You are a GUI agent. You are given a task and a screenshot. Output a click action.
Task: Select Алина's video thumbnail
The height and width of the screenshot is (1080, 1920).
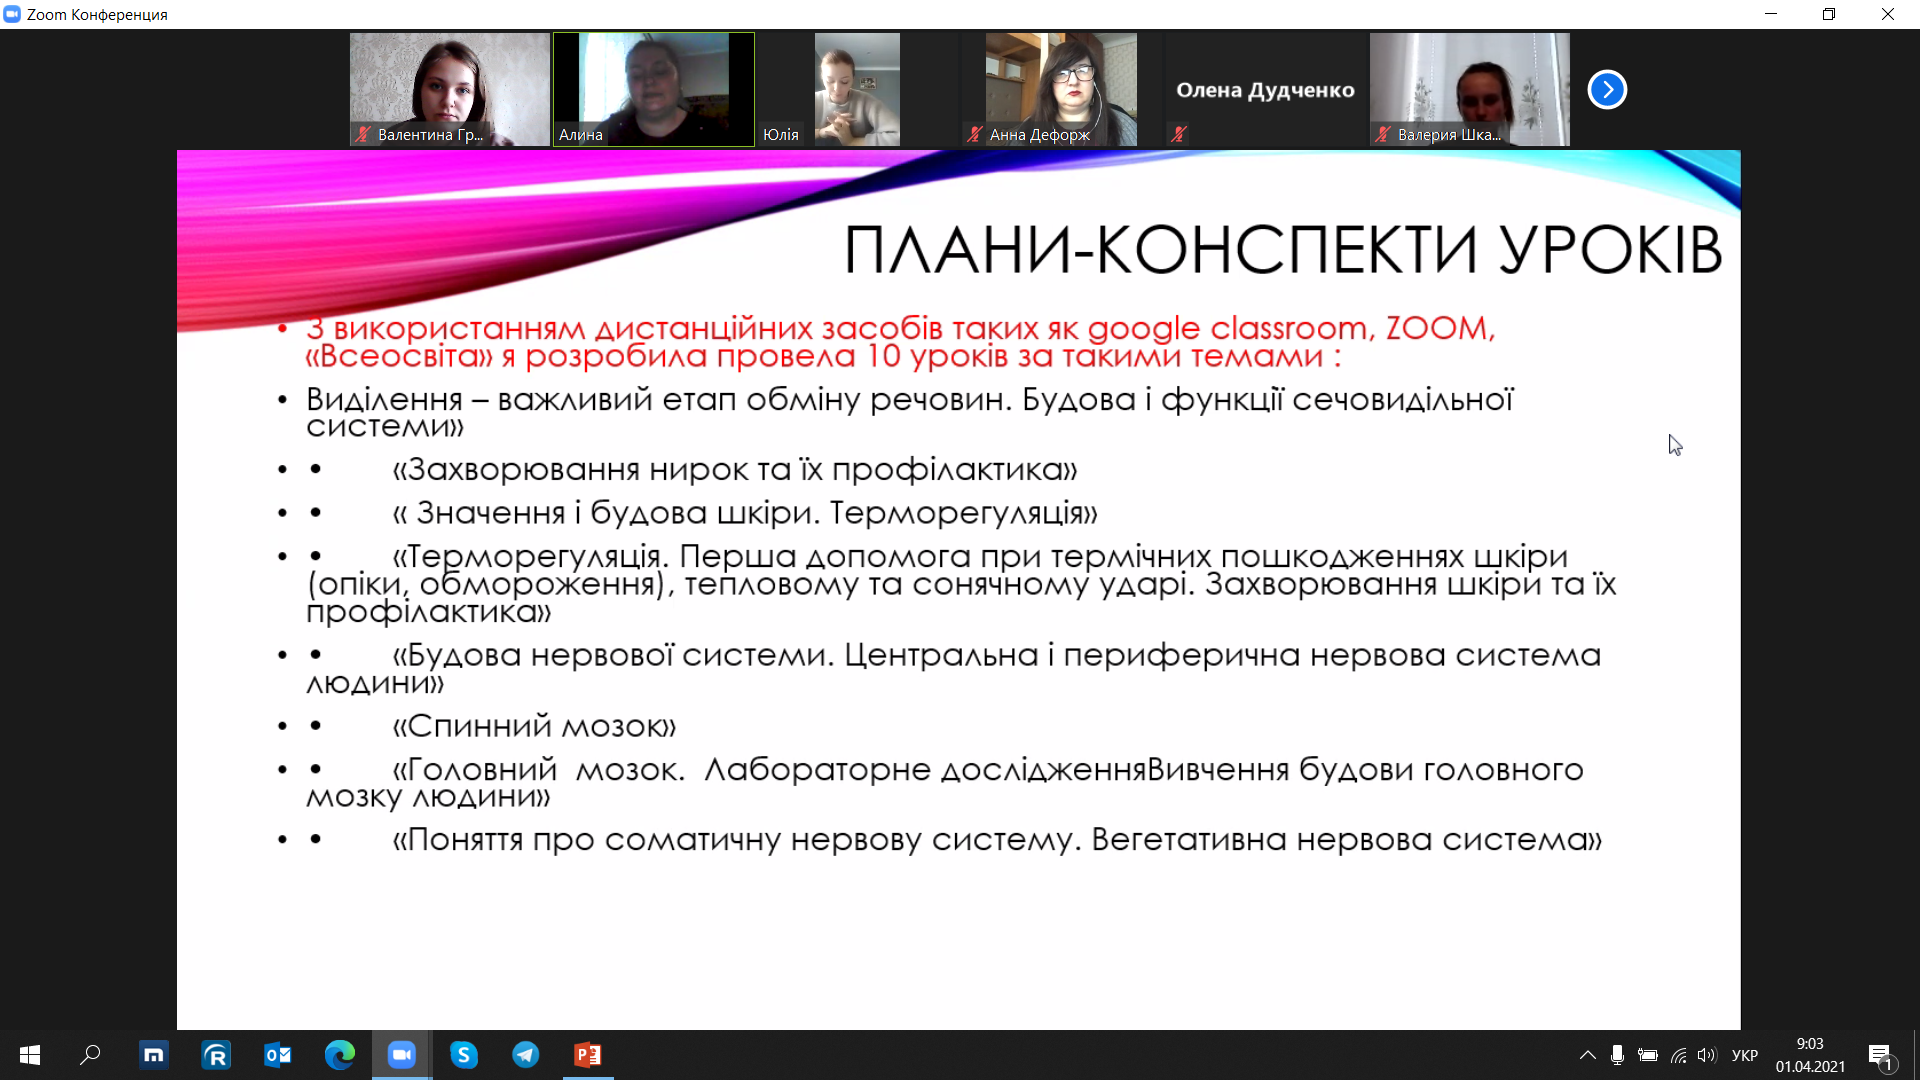point(654,90)
